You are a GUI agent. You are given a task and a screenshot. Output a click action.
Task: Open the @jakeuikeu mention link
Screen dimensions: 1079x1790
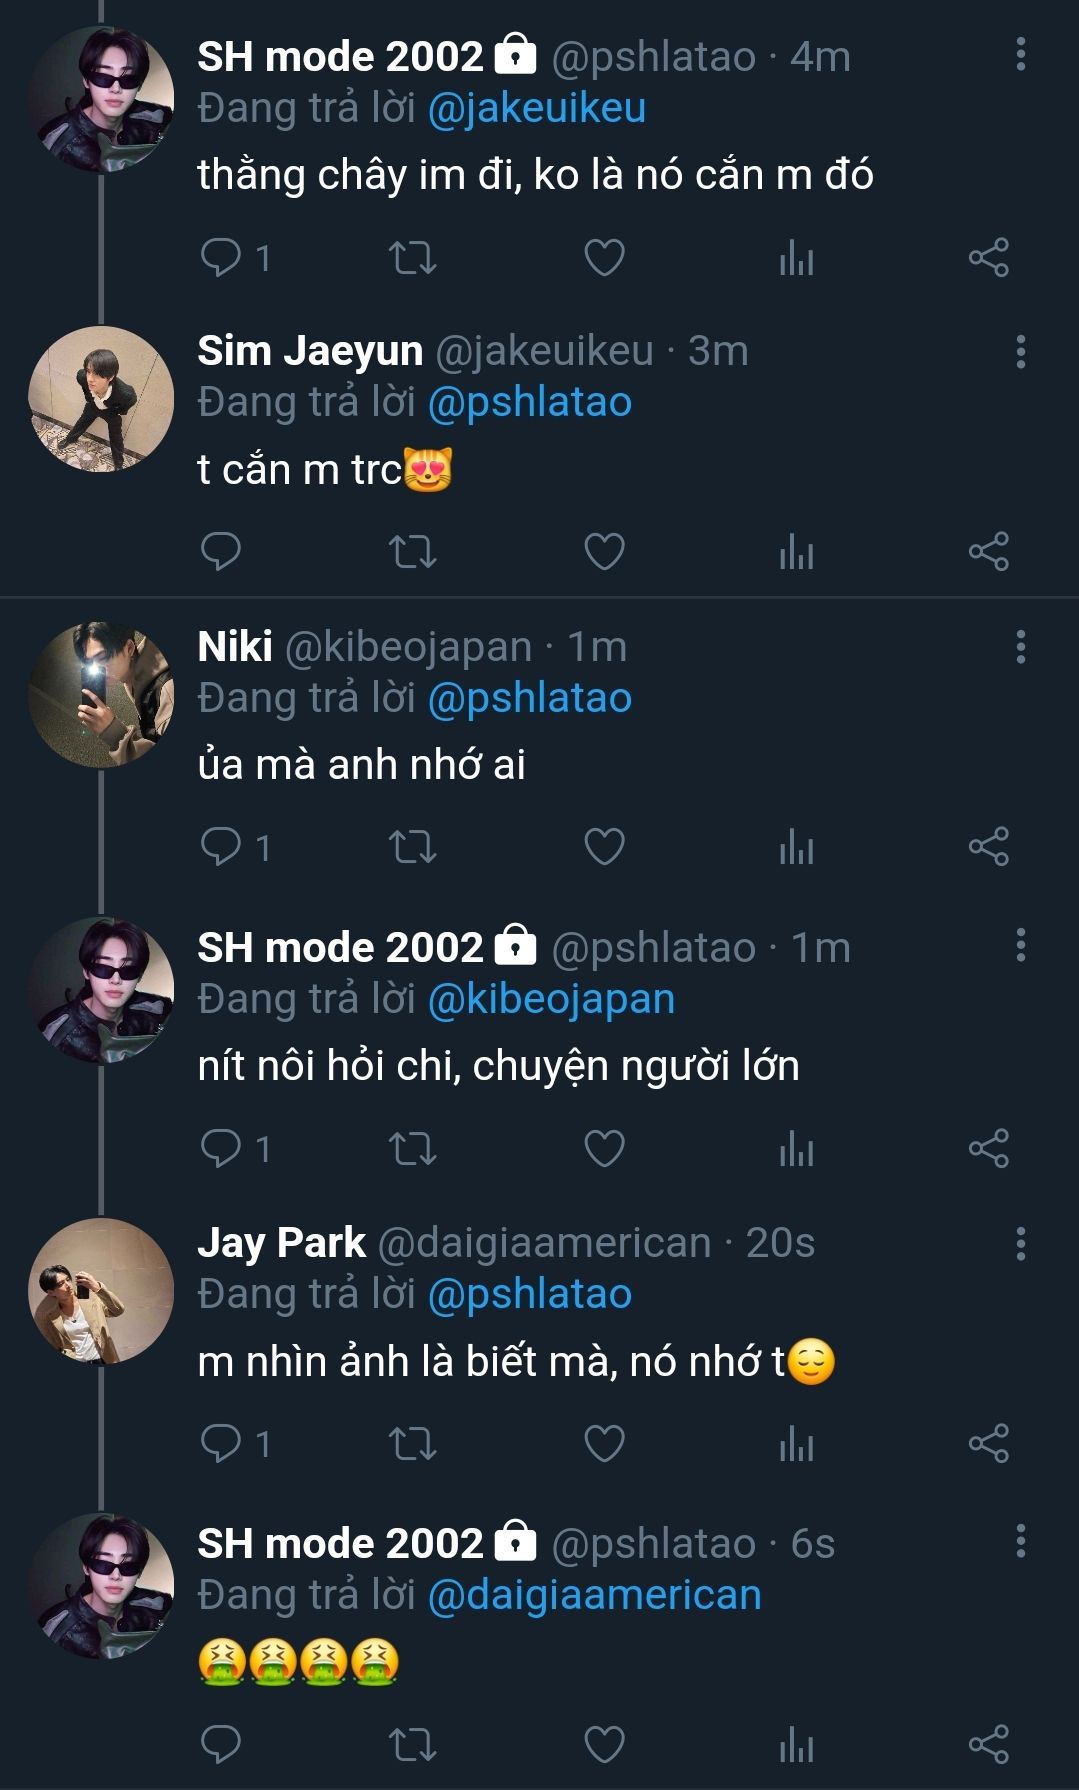pyautogui.click(x=536, y=108)
